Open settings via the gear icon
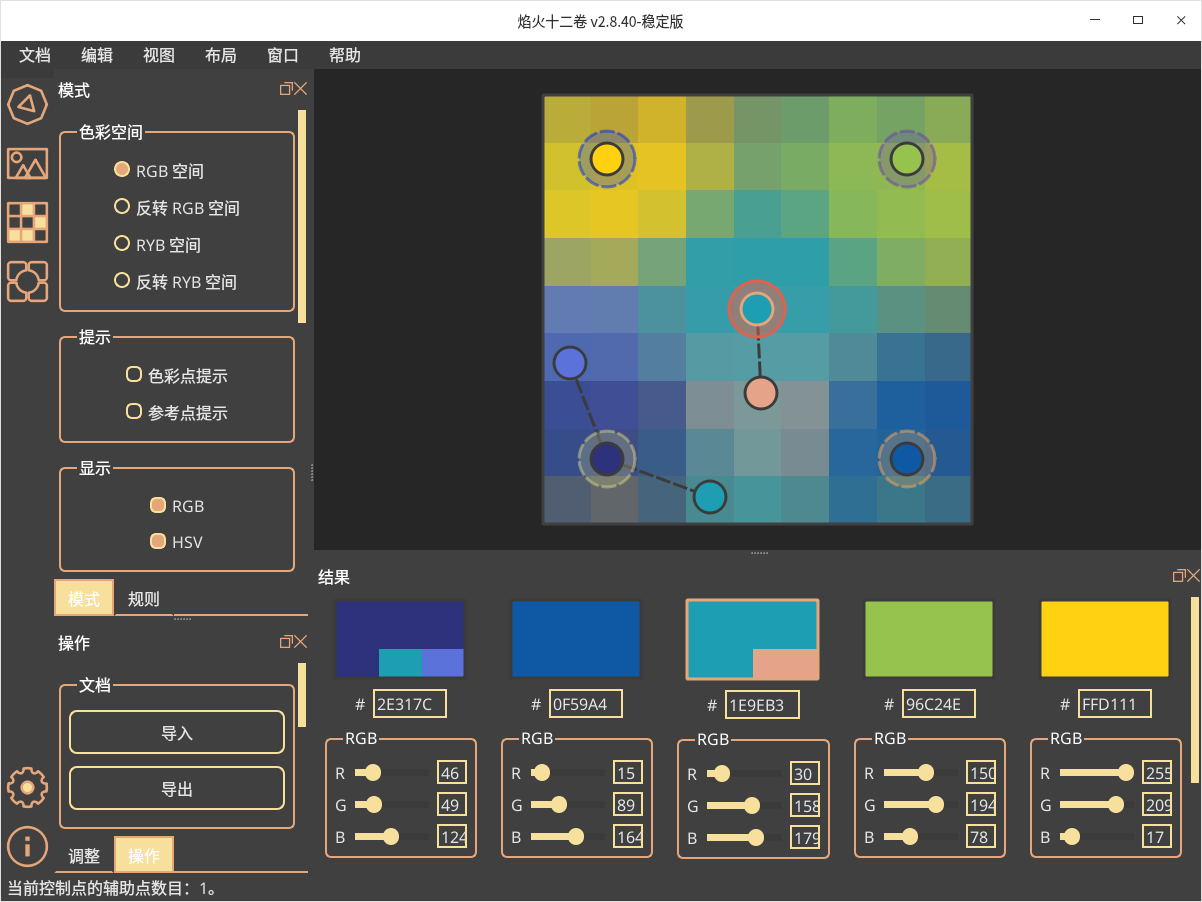Screen dimensions: 1202x902 coord(27,788)
